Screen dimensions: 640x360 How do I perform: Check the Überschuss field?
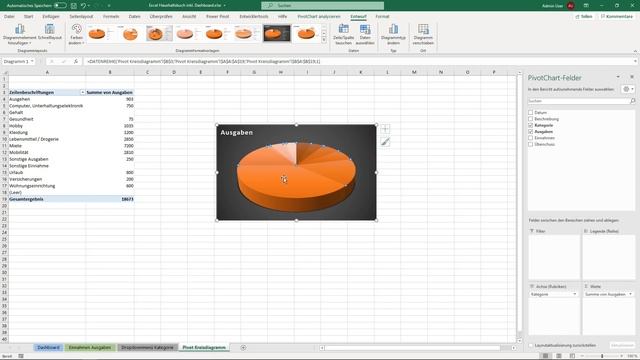coord(531,144)
